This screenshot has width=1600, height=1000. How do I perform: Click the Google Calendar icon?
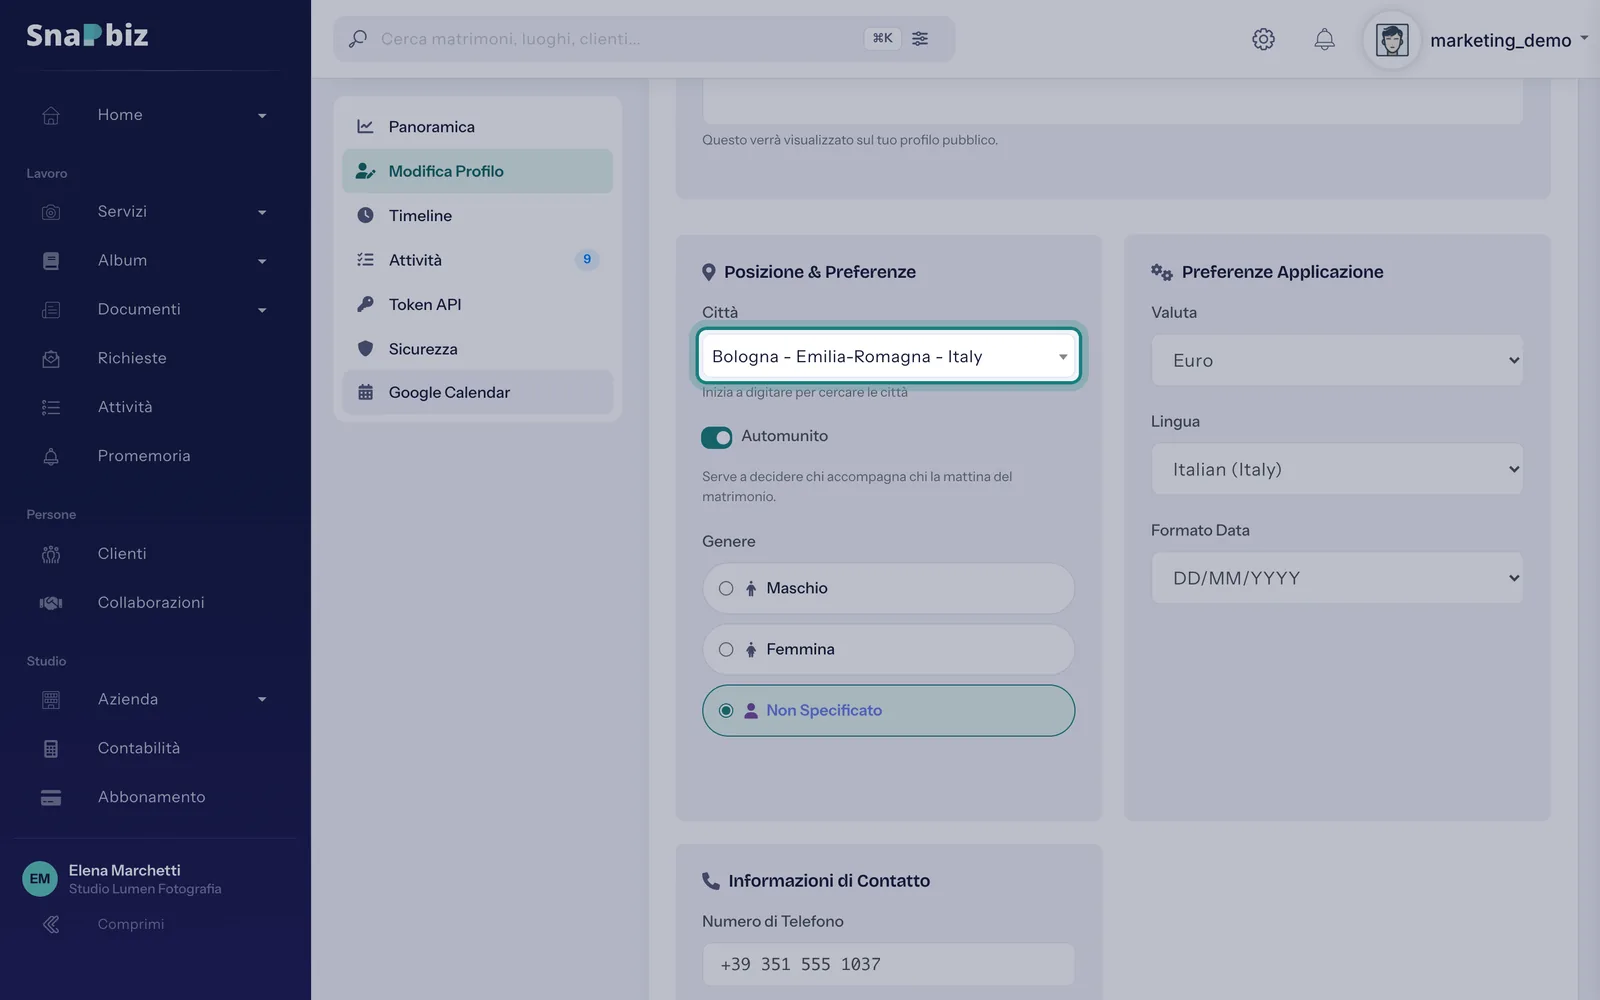(366, 392)
